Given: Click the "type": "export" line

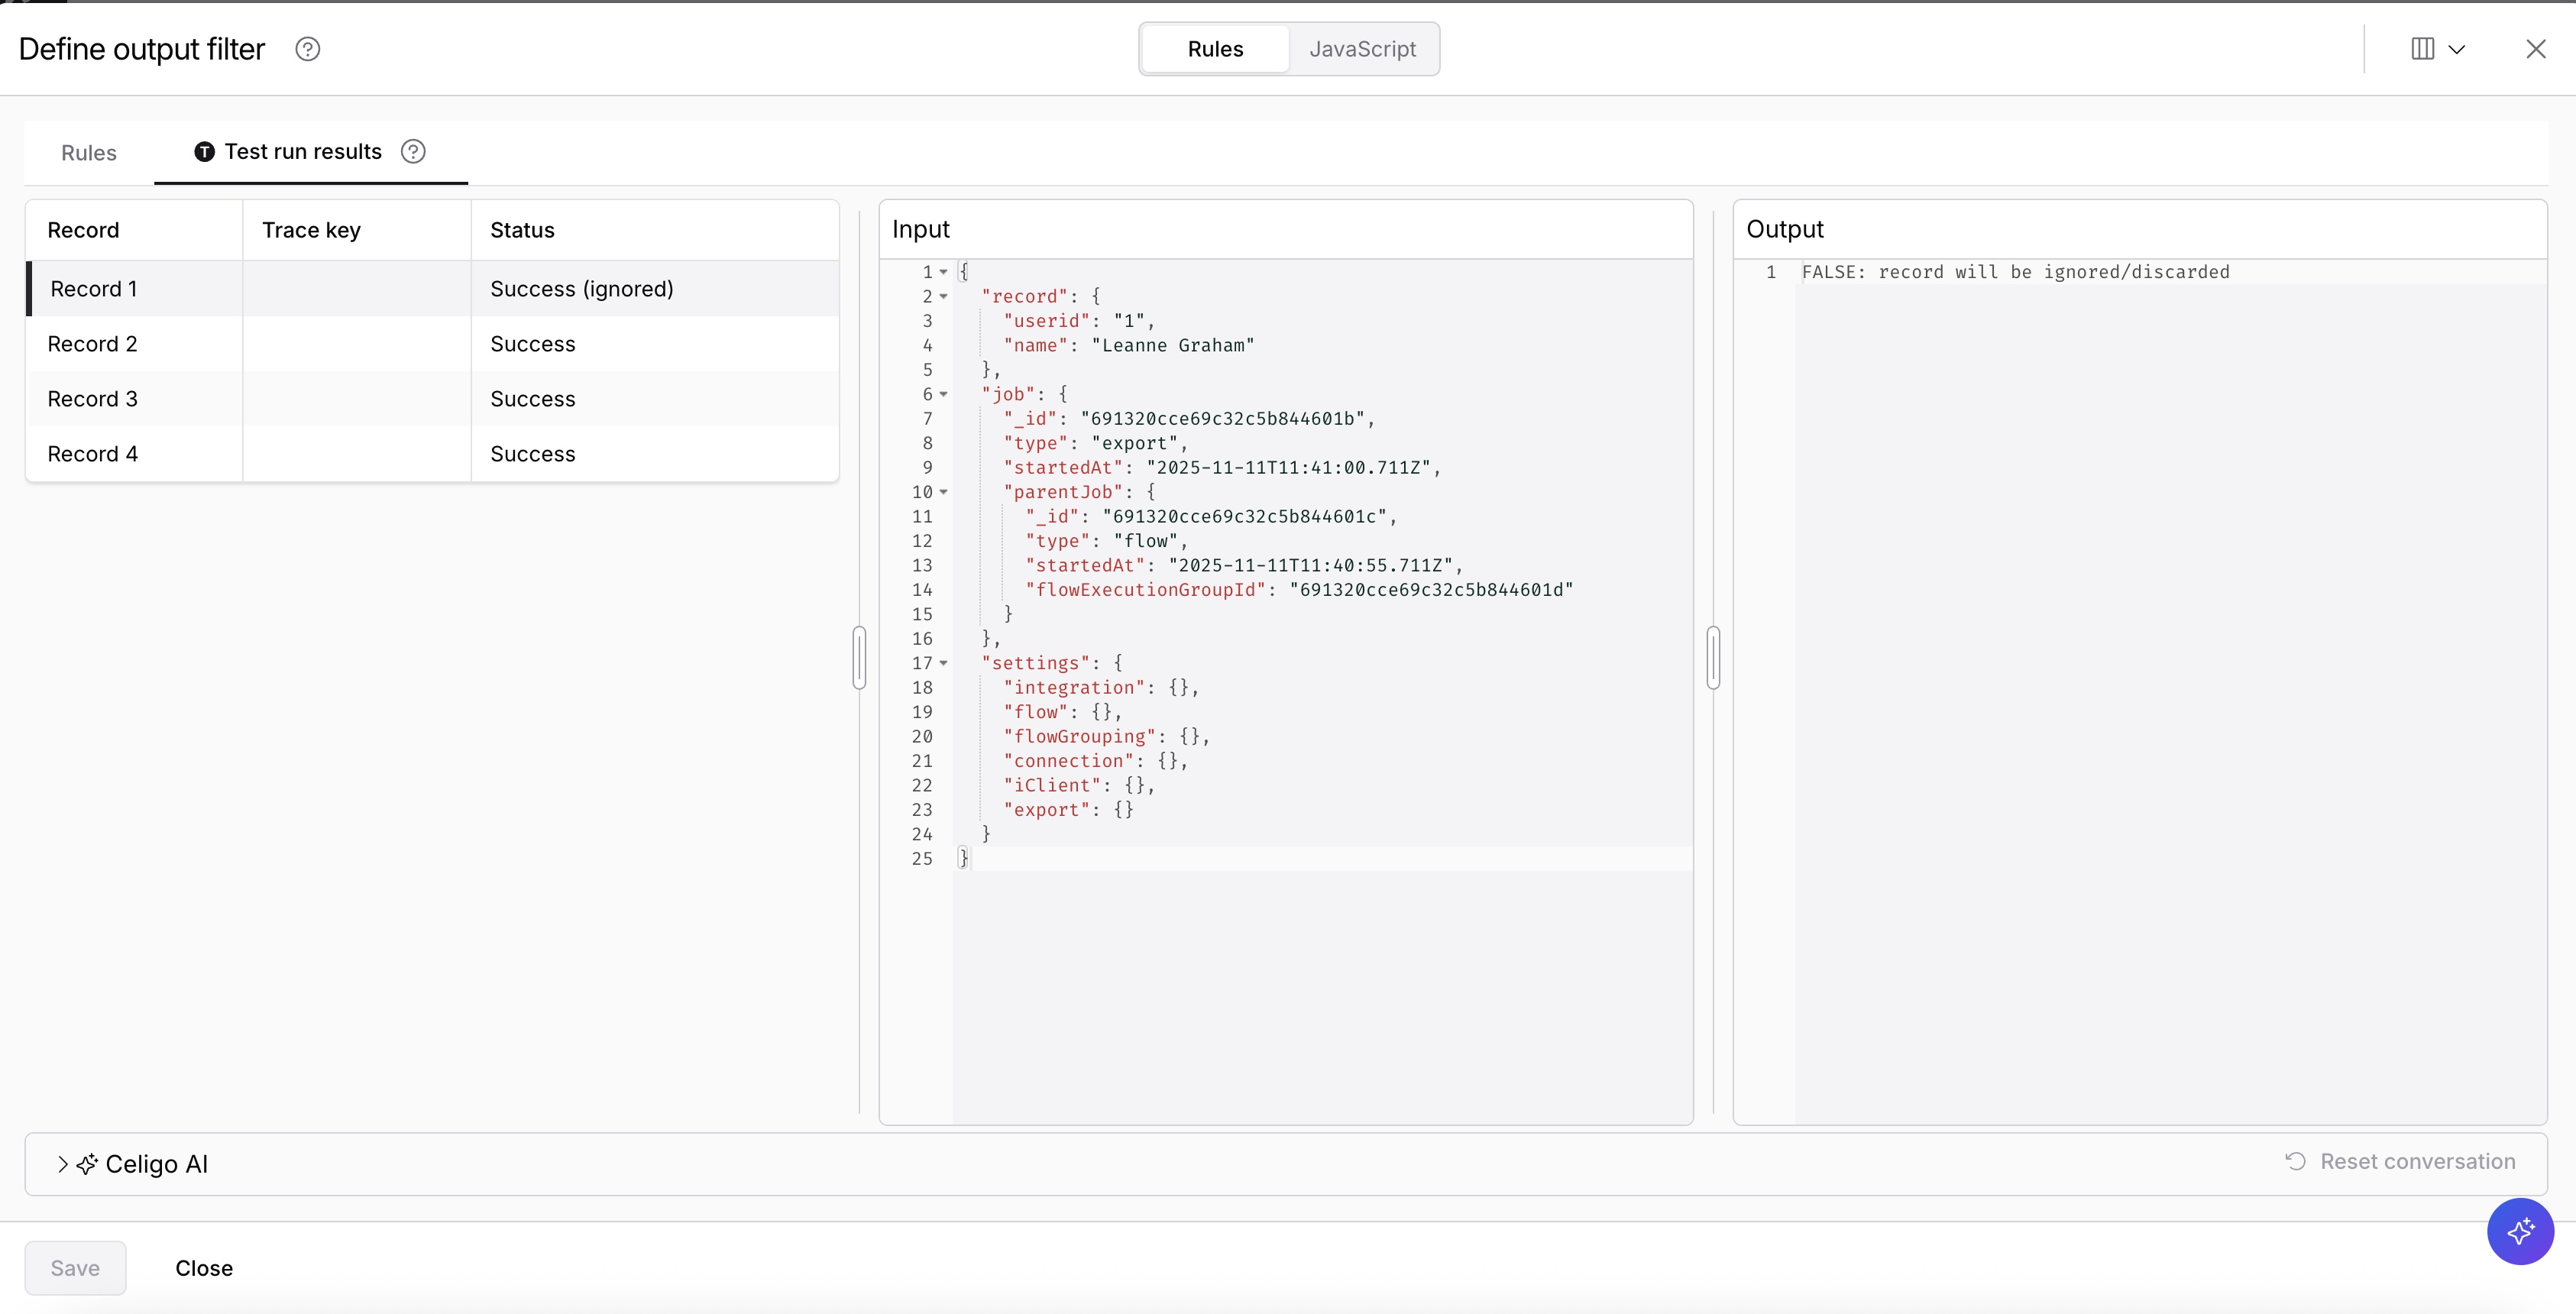Looking at the screenshot, I should [1095, 443].
